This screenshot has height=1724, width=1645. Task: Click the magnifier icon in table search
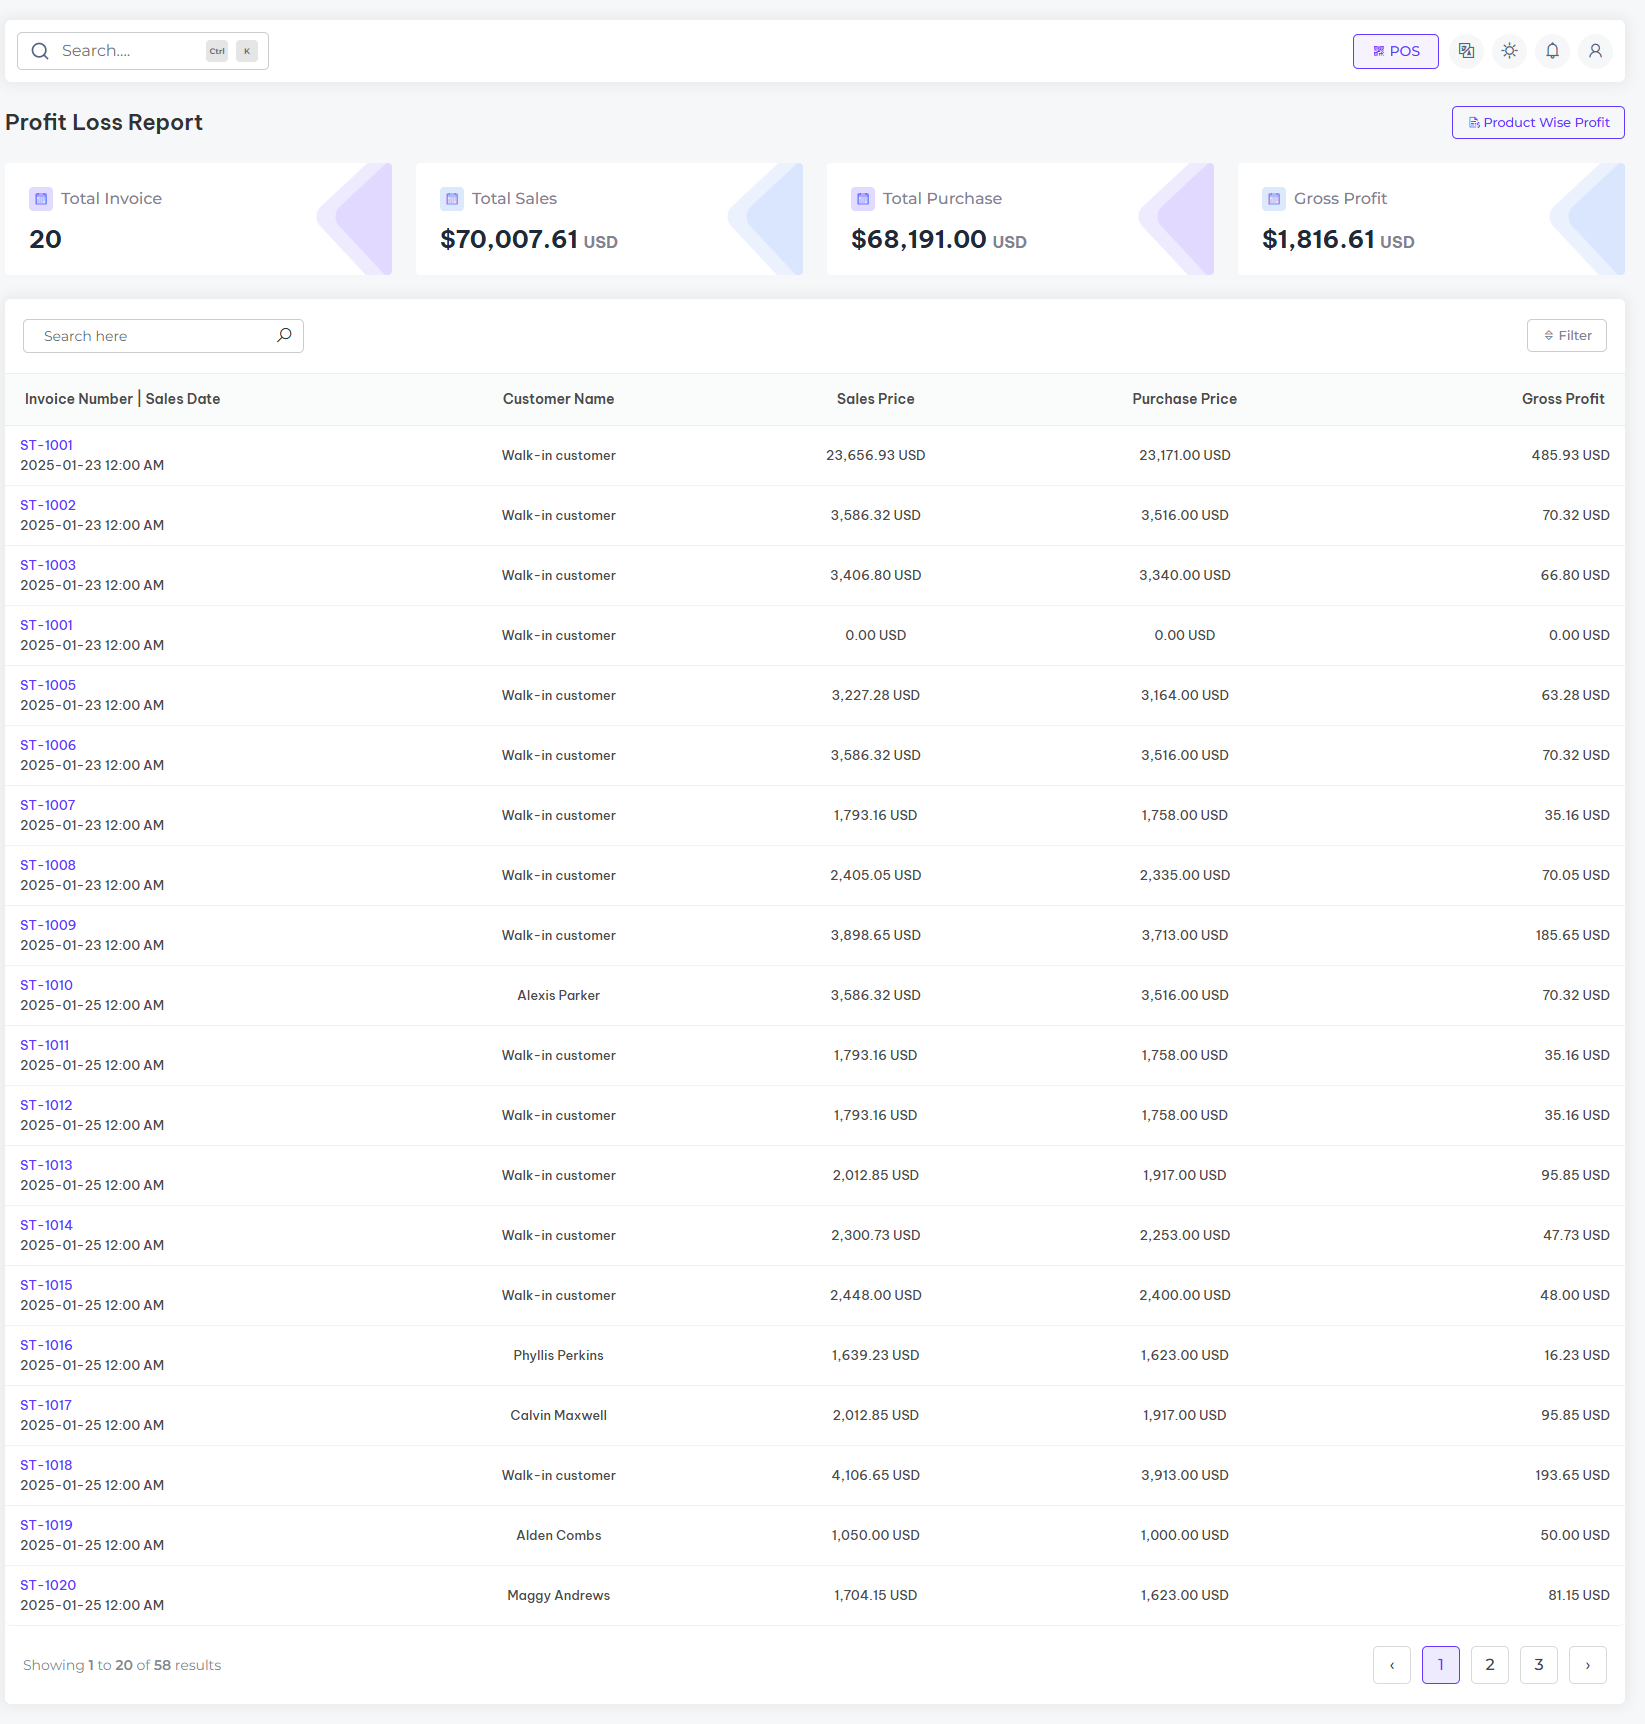(x=284, y=335)
